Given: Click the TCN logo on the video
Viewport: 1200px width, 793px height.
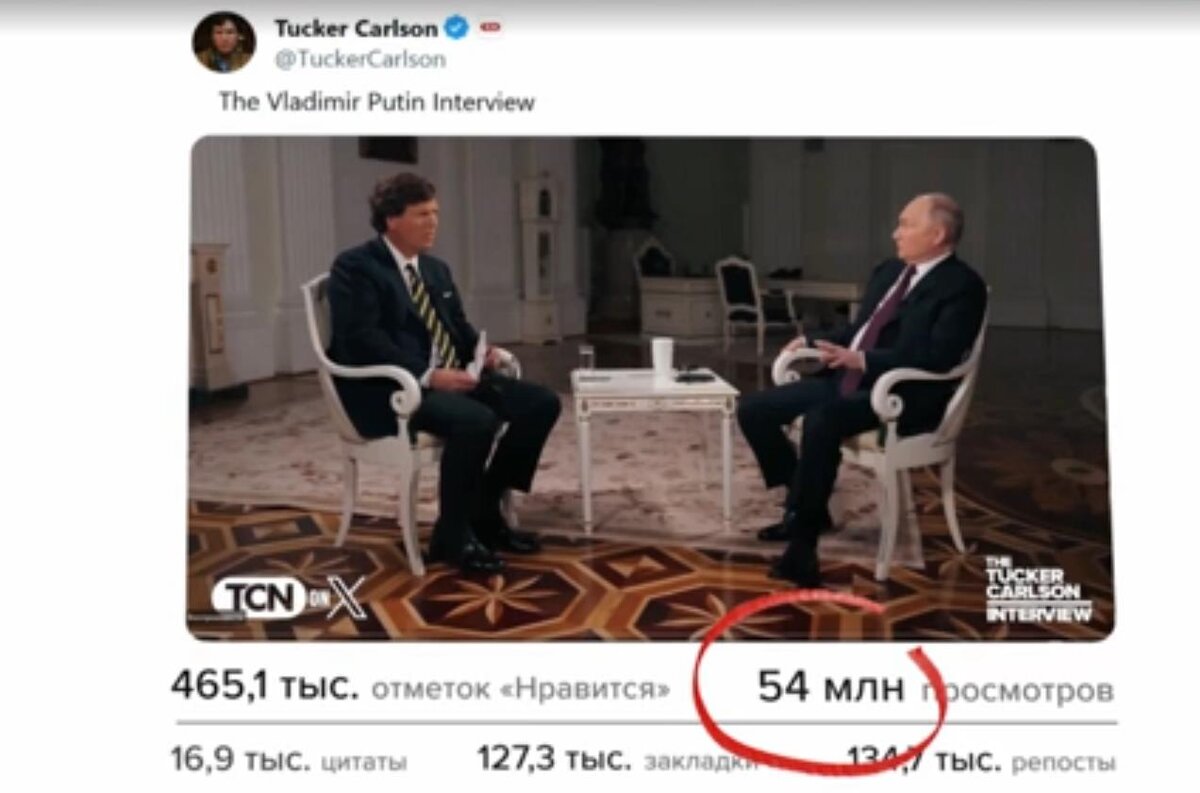Looking at the screenshot, I should tap(259, 598).
